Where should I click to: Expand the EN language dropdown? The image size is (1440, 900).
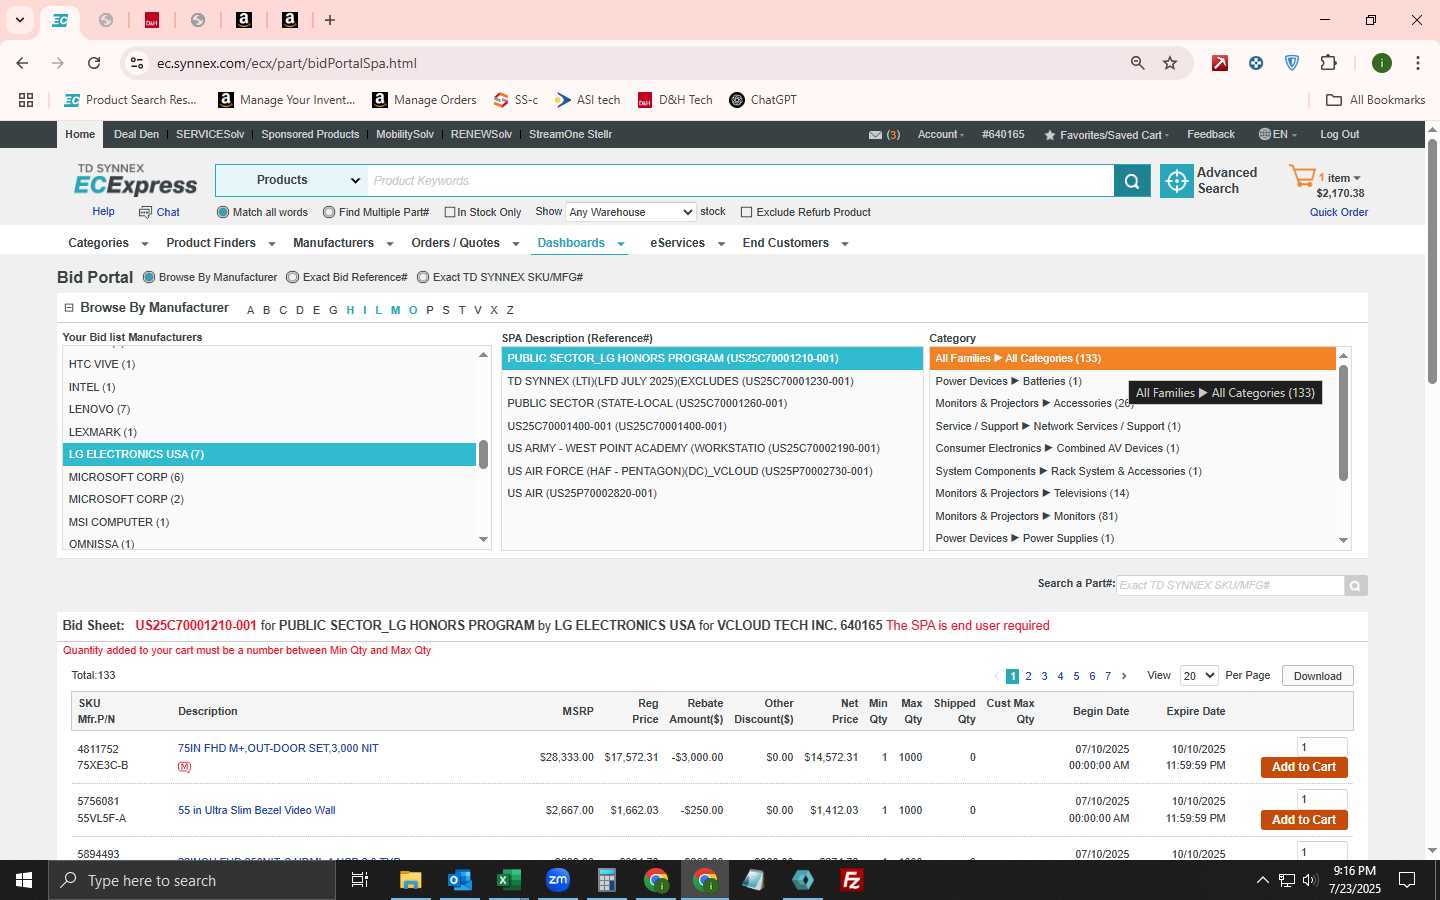(x=1278, y=135)
